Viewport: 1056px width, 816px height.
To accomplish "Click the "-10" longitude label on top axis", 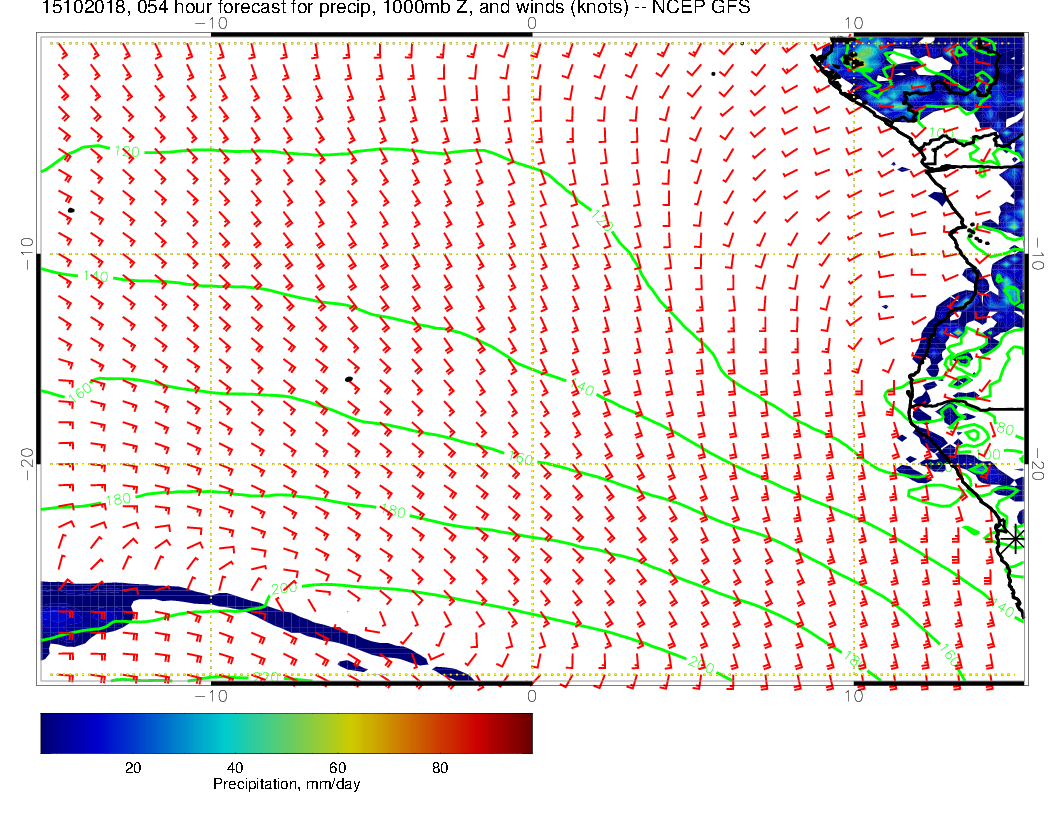I will (x=211, y=23).
